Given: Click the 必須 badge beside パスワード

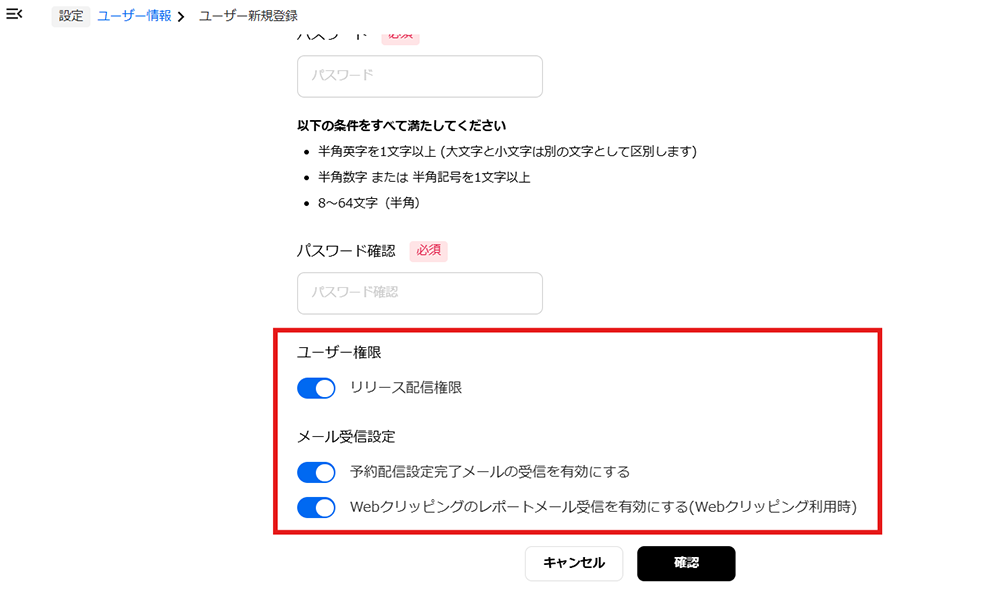Looking at the screenshot, I should coord(400,33).
